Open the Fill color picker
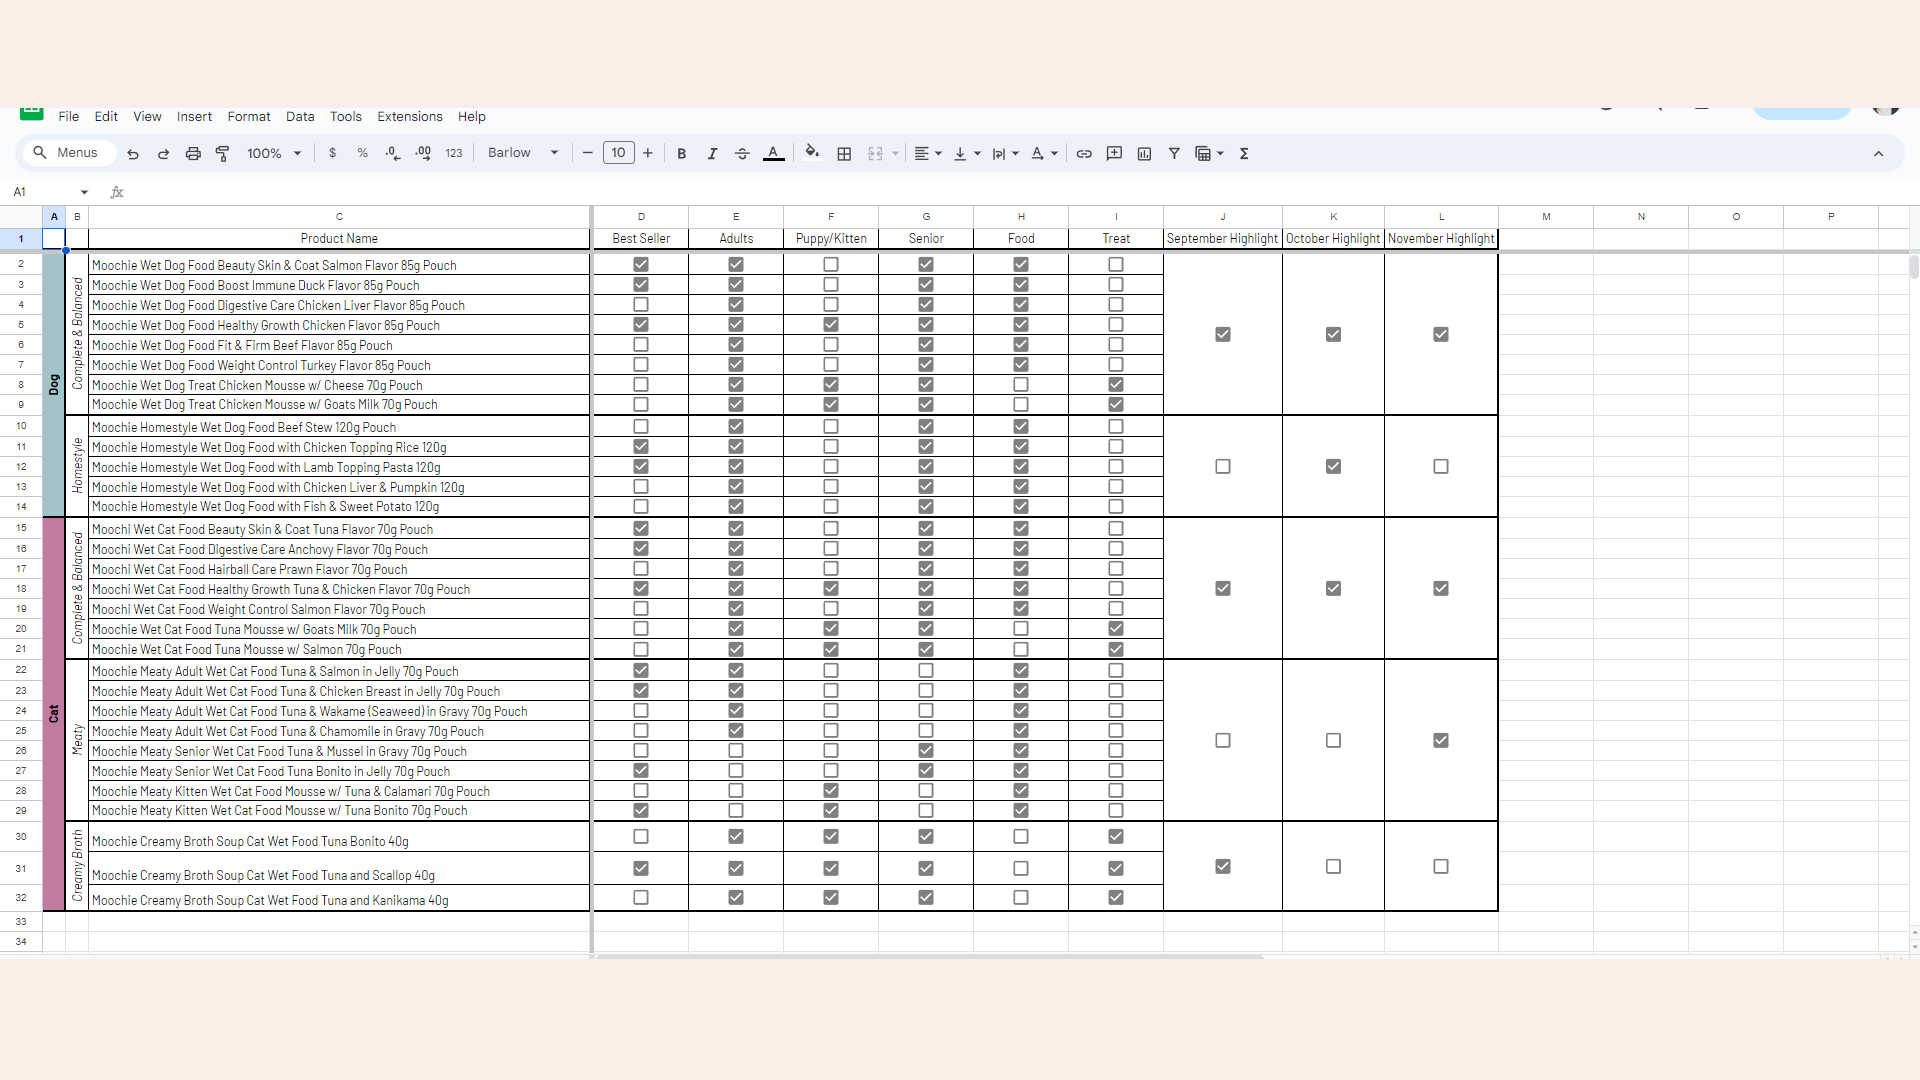 coord(812,154)
